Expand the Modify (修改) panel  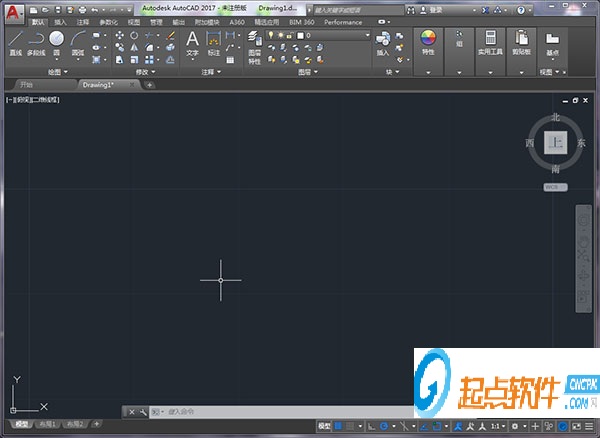(x=145, y=72)
